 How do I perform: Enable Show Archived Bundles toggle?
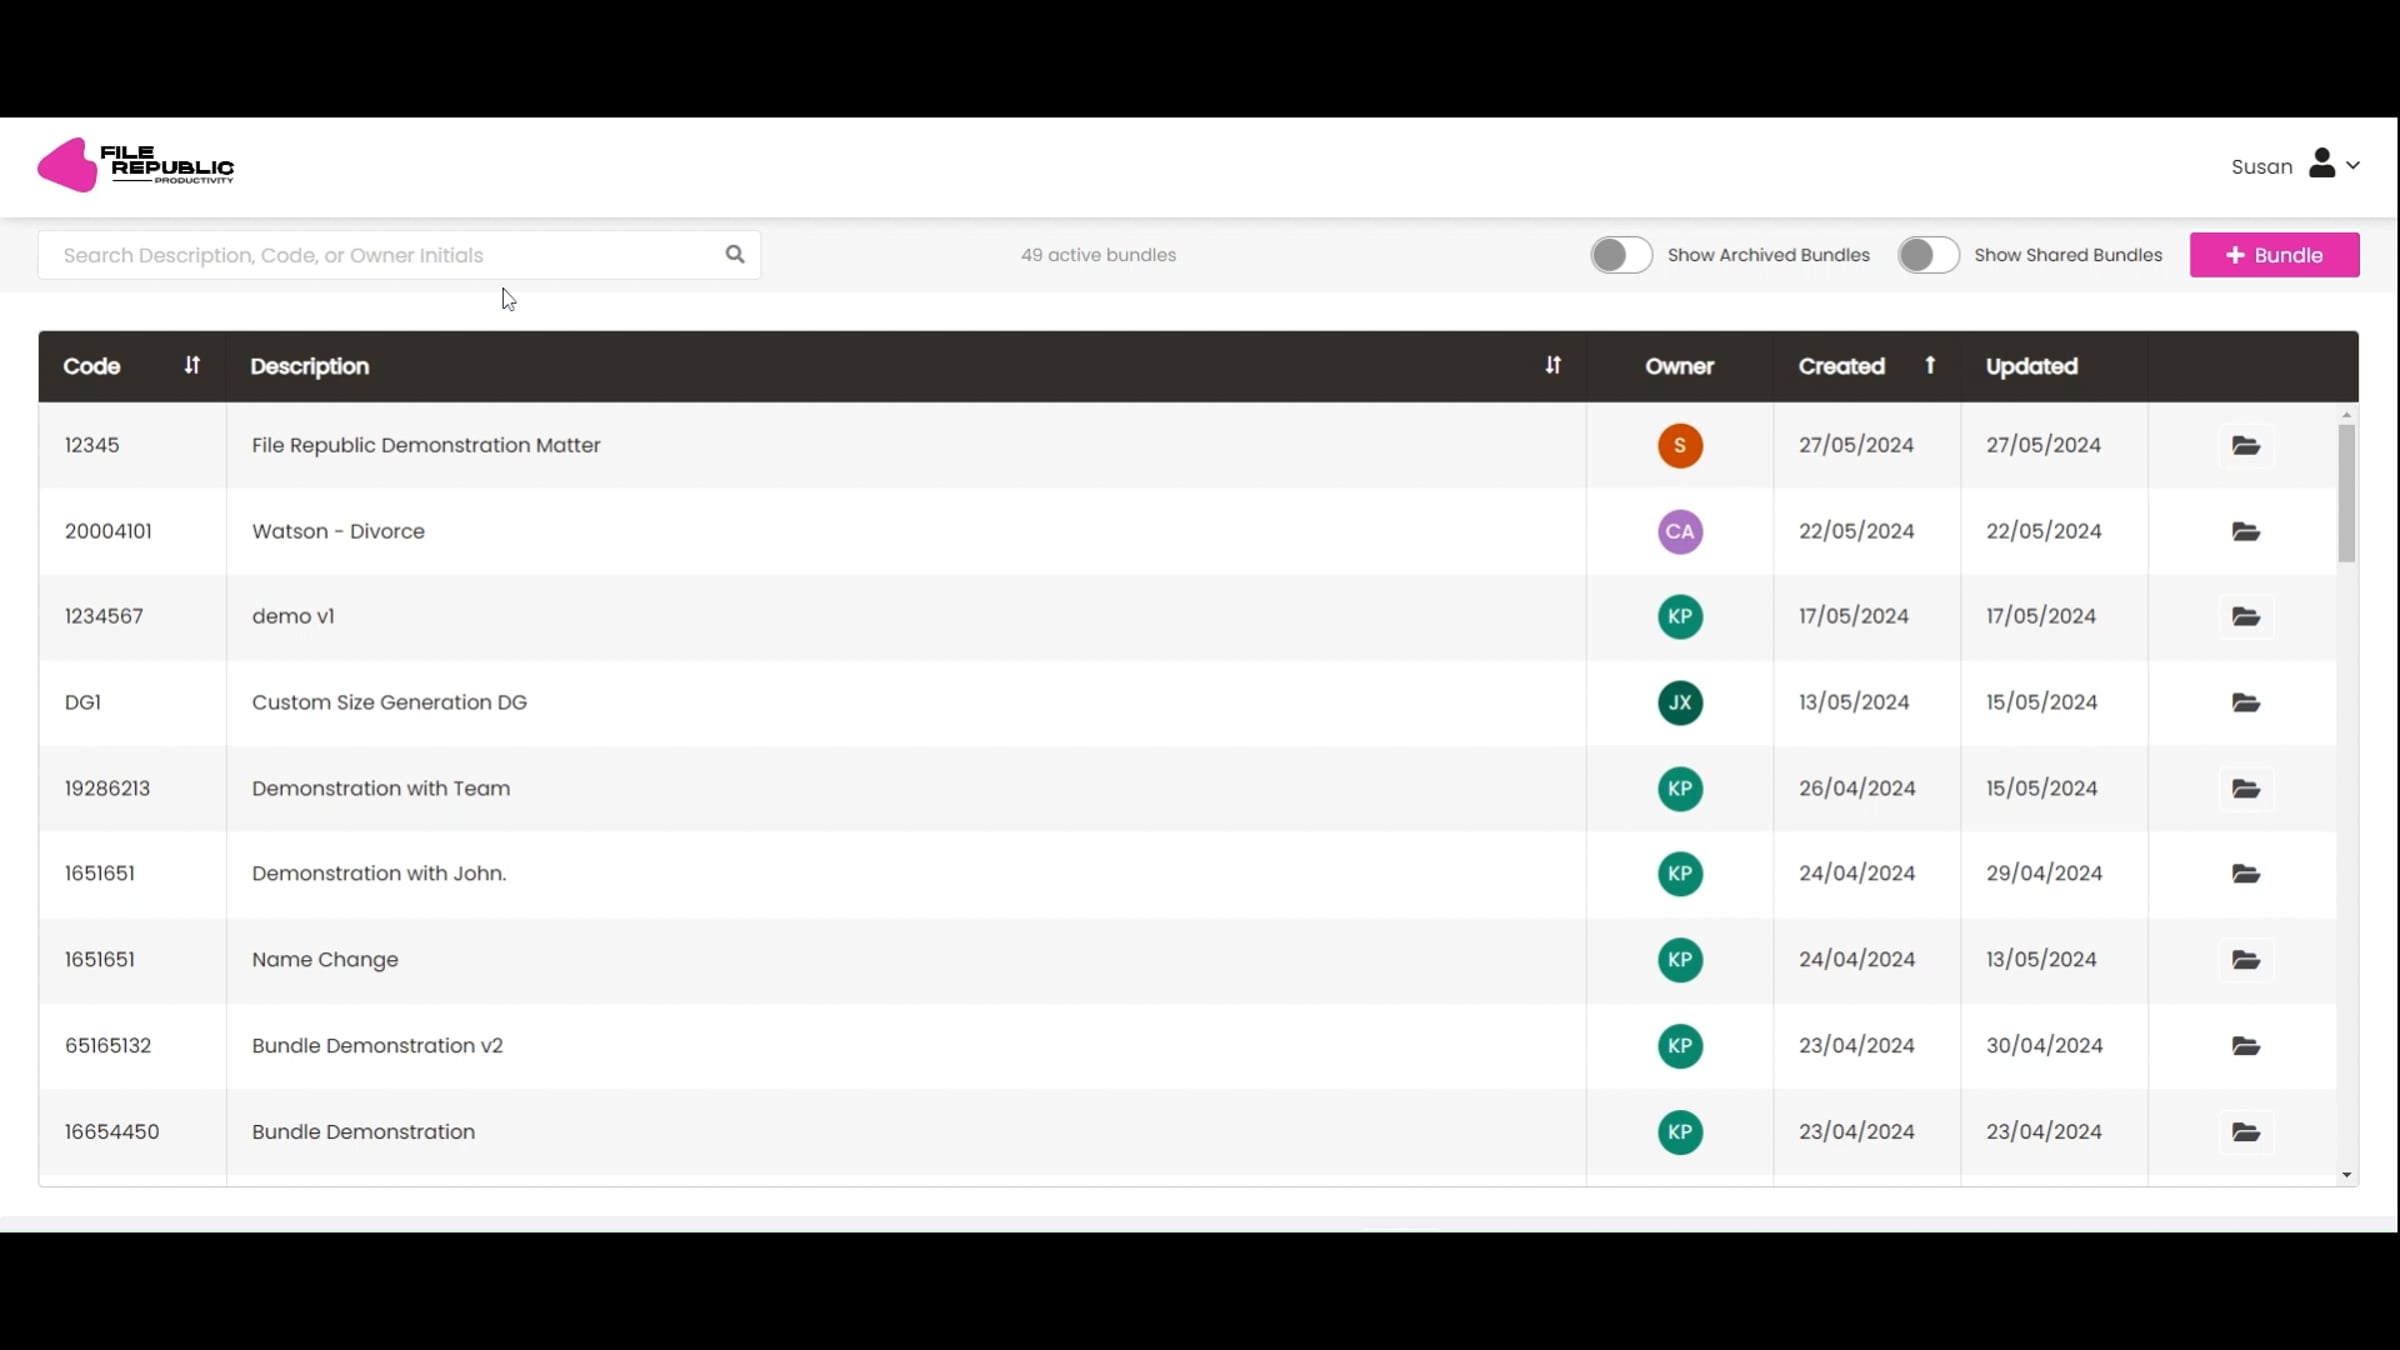pos(1621,255)
